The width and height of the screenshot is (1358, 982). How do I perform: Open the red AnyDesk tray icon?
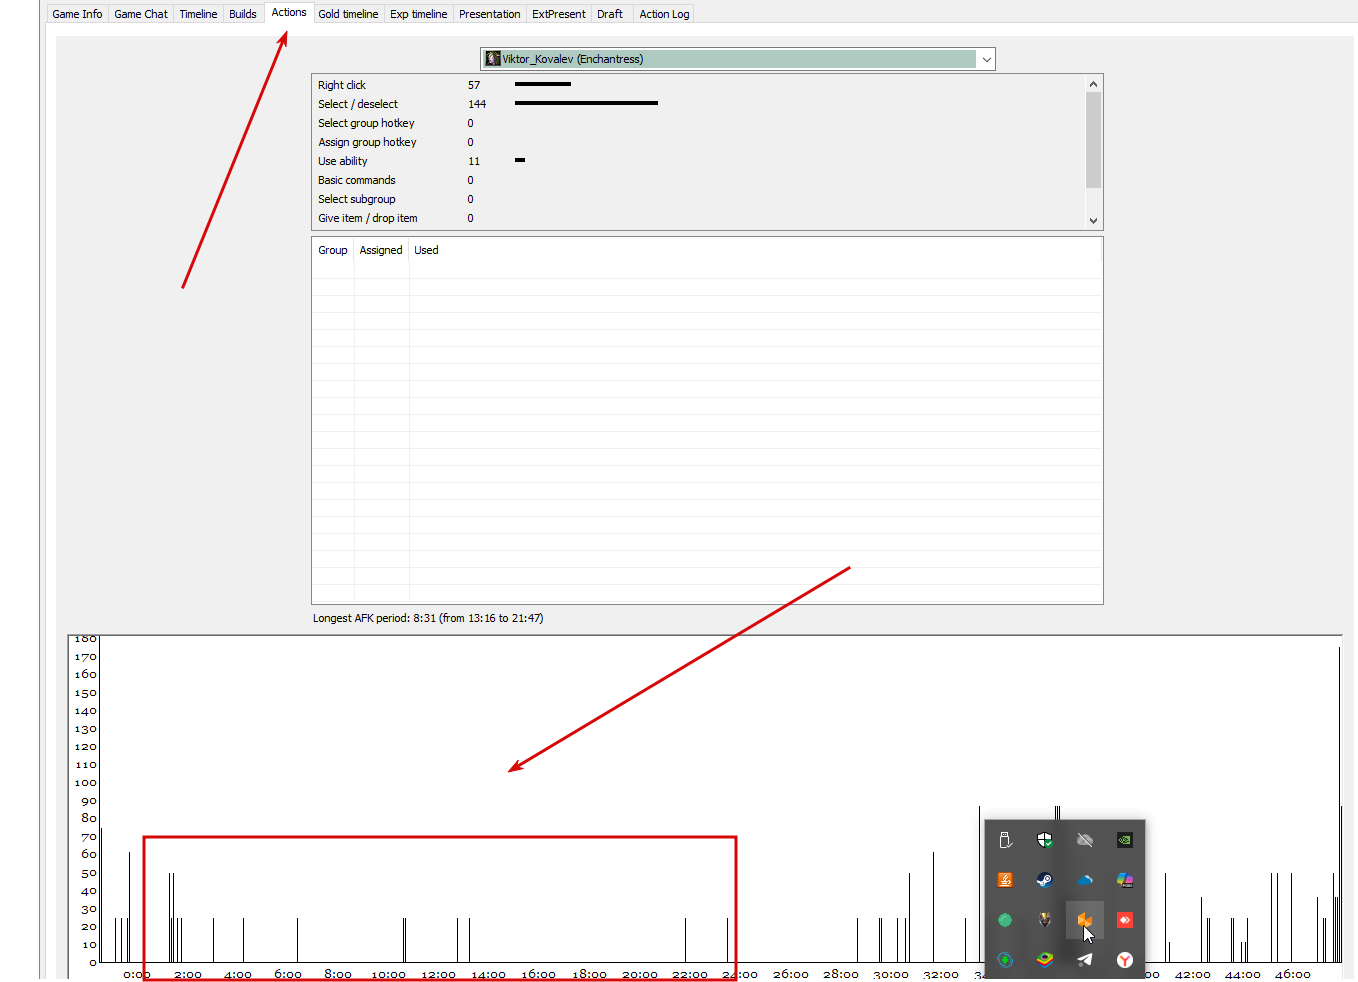point(1125,920)
